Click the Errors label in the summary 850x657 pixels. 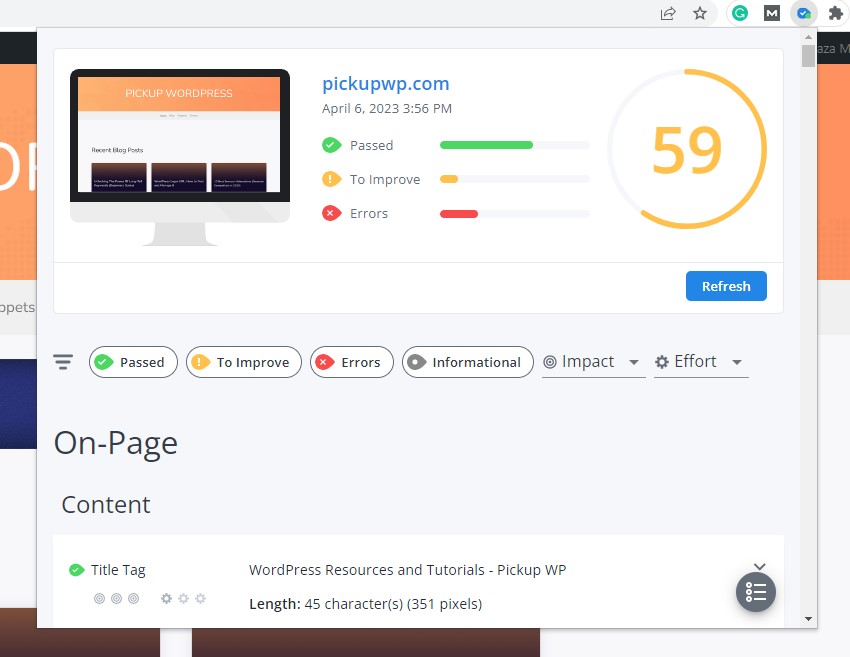369,214
